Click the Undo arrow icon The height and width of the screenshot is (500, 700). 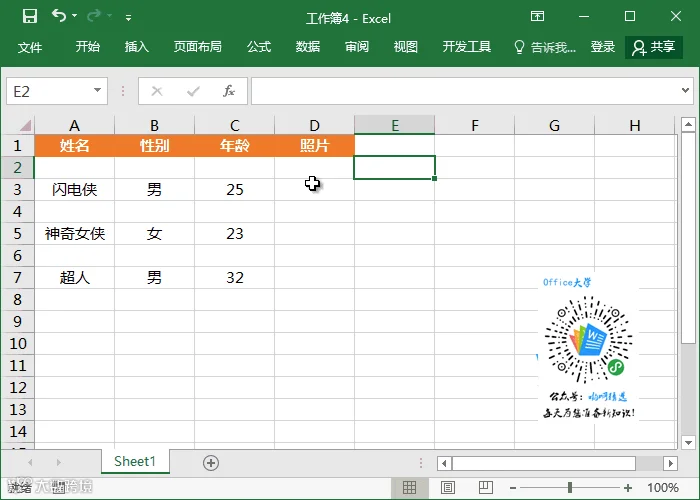(x=59, y=16)
